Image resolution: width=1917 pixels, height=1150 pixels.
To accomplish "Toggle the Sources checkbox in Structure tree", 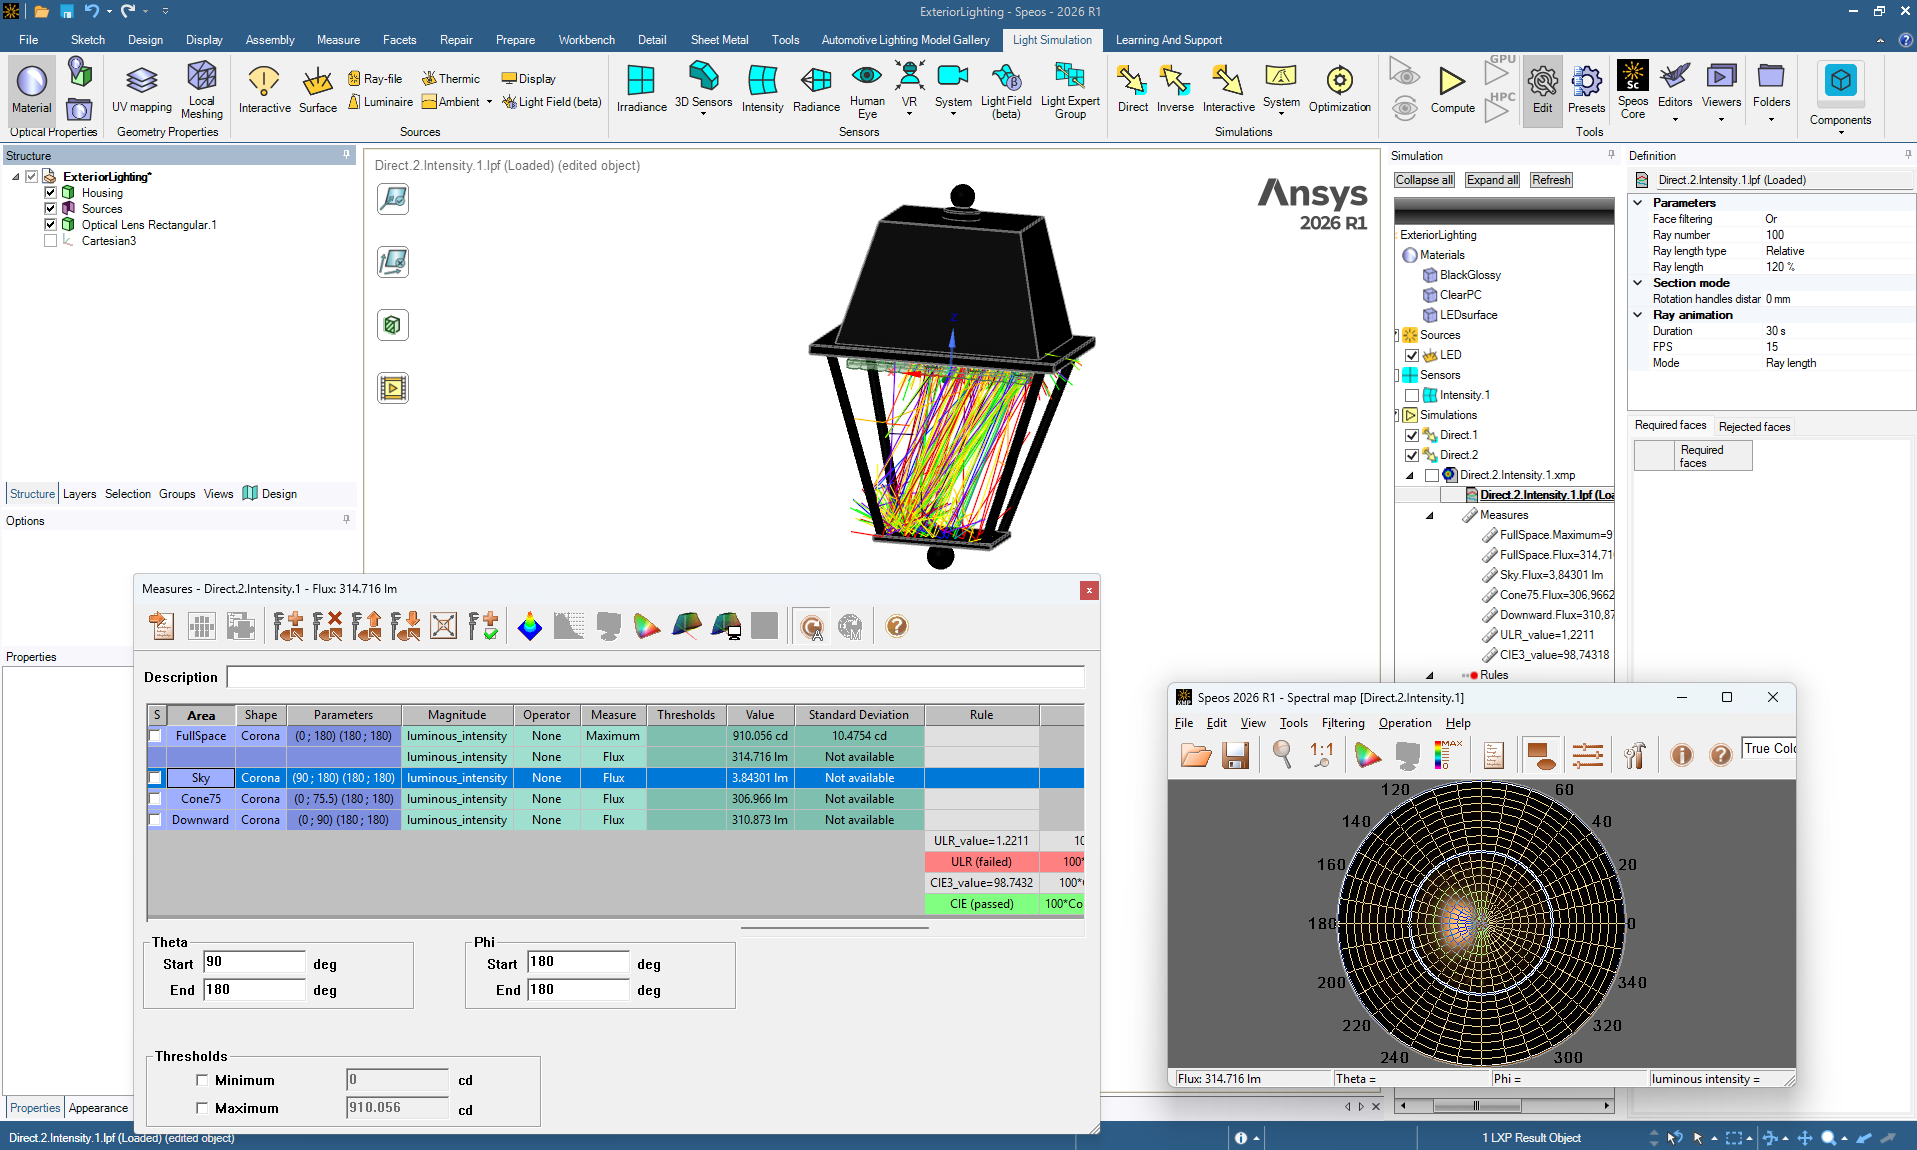I will tap(50, 209).
